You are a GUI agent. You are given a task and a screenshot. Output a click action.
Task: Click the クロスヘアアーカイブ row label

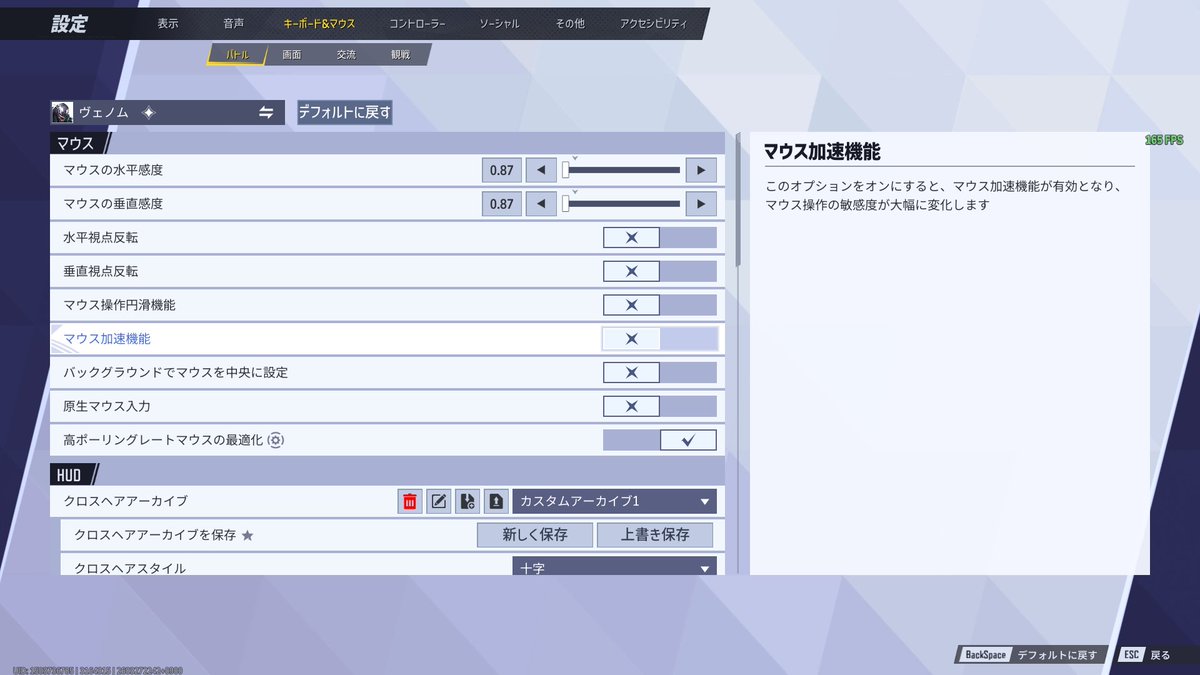pyautogui.click(x=125, y=501)
